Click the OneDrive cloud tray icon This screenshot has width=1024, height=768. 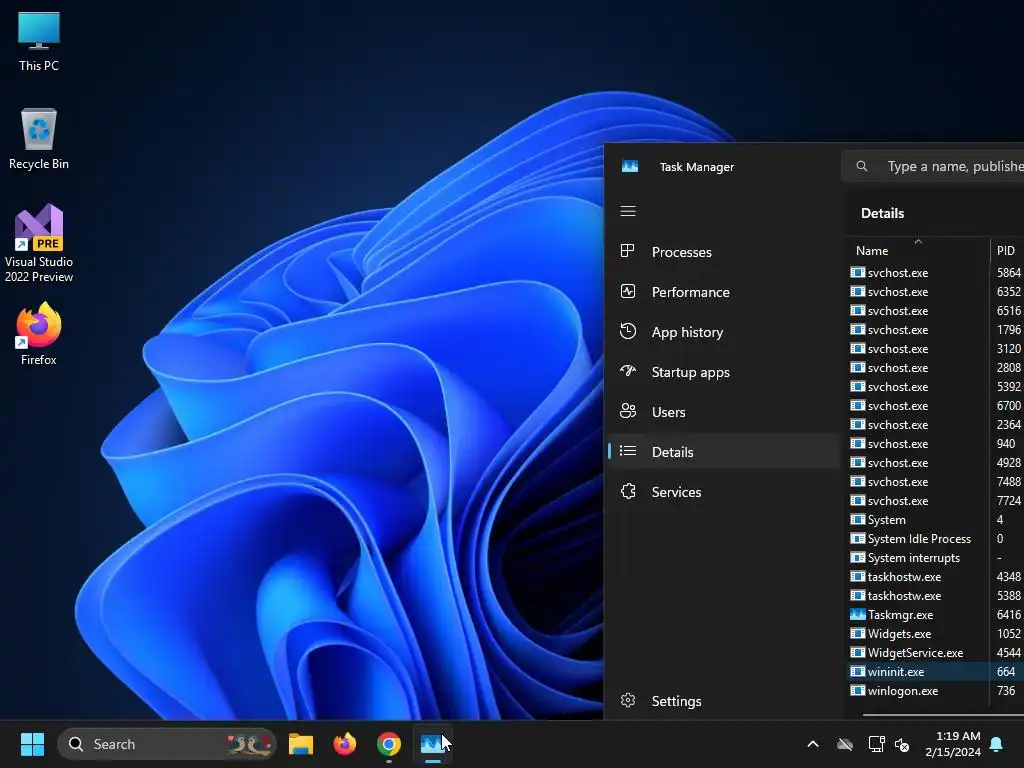click(x=845, y=744)
